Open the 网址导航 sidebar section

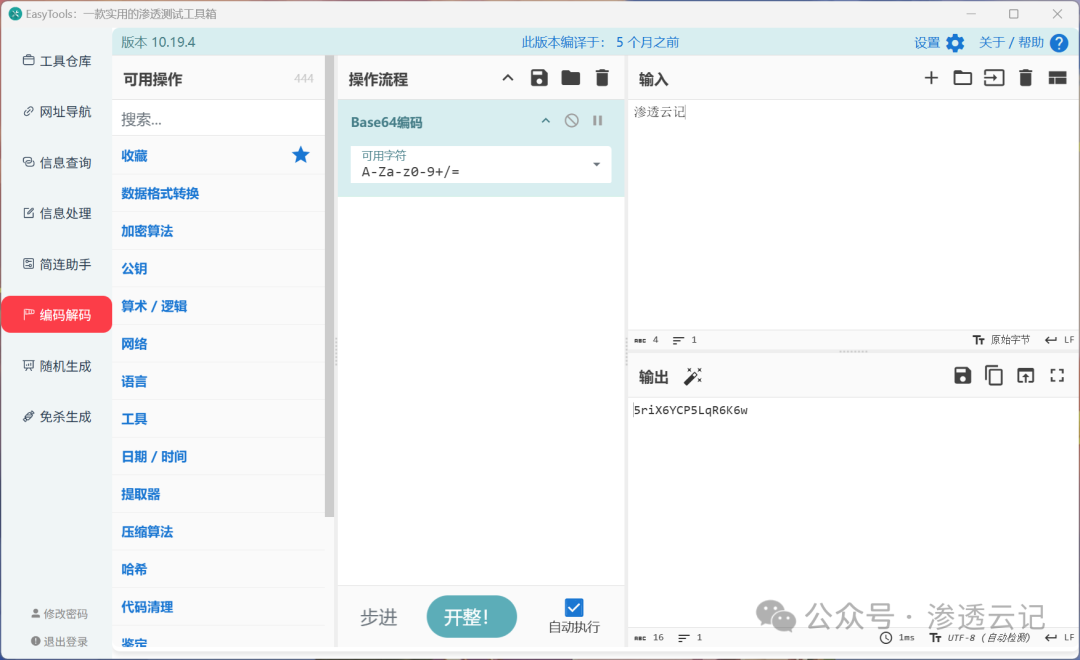click(x=57, y=112)
